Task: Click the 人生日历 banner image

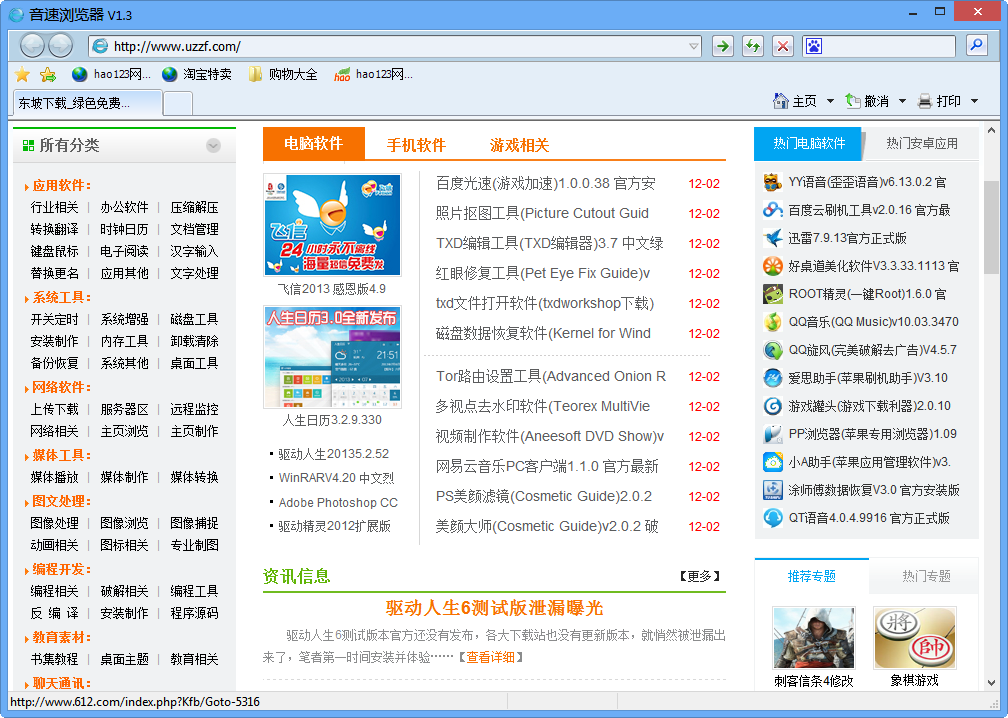Action: [x=332, y=357]
